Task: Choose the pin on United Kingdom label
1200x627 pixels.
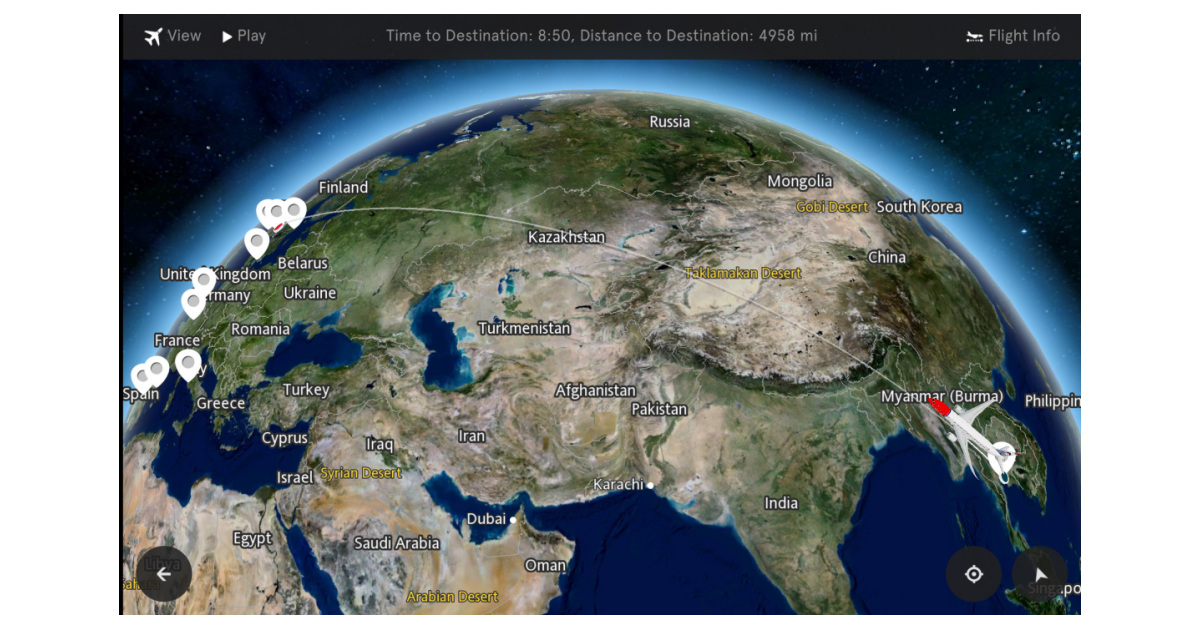Action: pos(204,279)
